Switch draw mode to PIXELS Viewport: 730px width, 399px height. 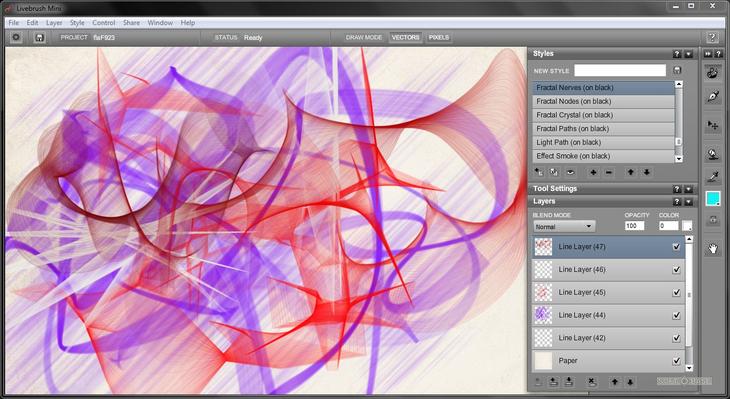coord(439,37)
